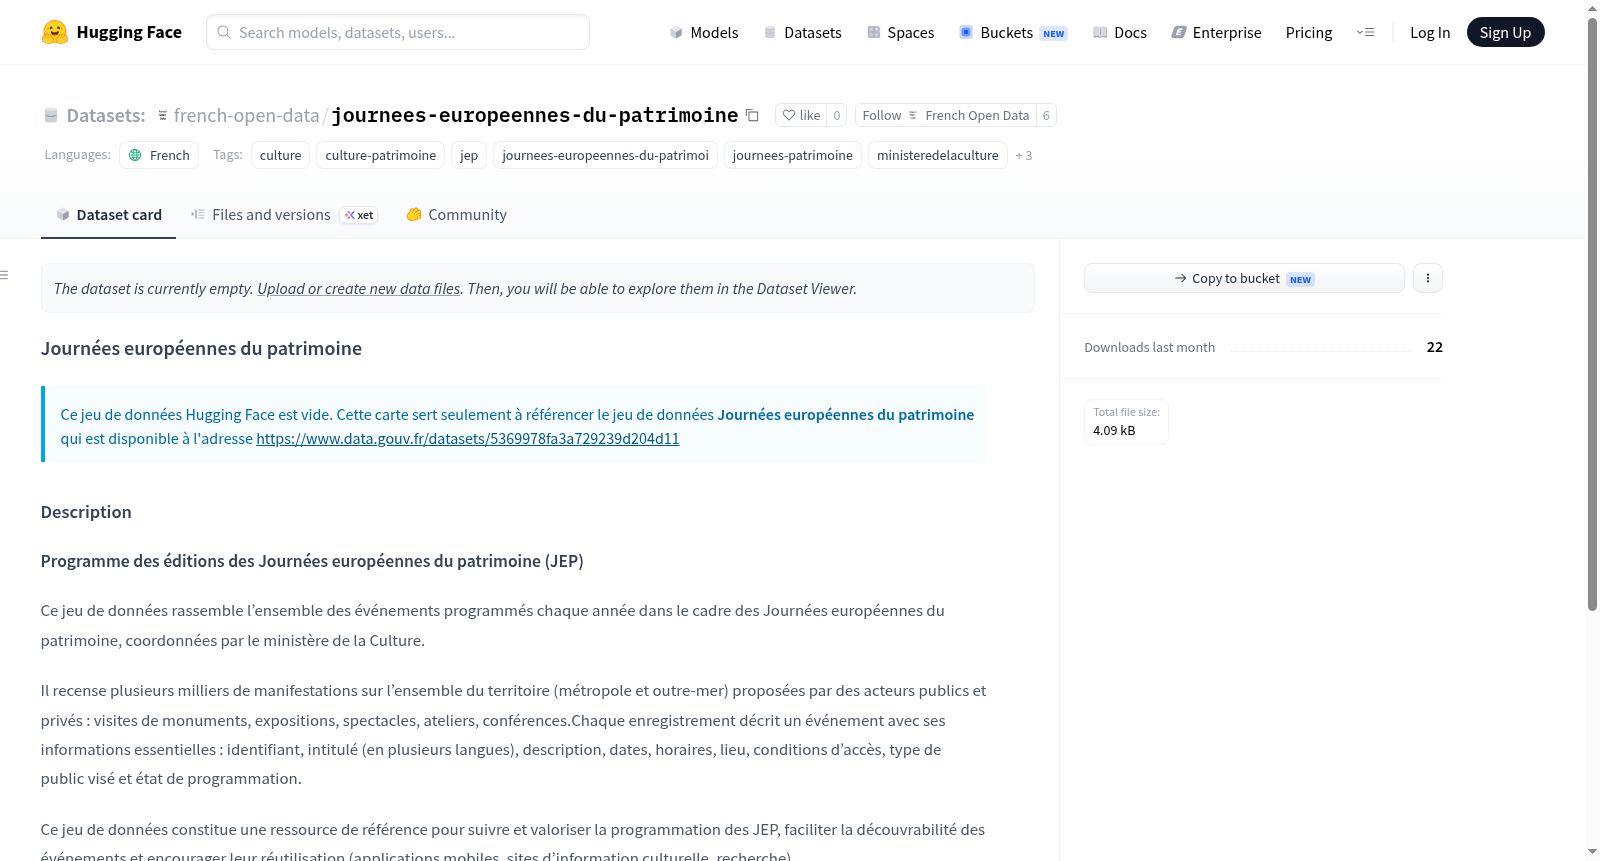Switch to Files and versions tab

tap(284, 215)
